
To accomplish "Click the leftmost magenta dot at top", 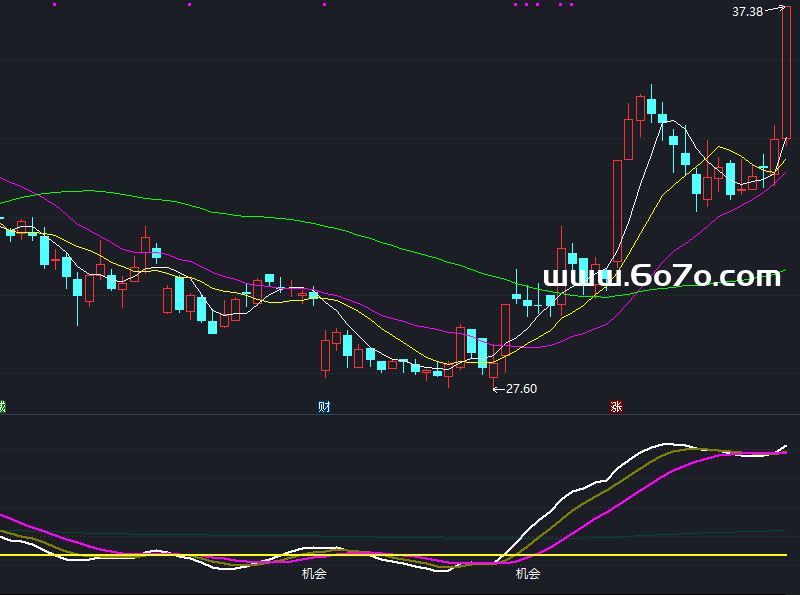I will (54, 4).
